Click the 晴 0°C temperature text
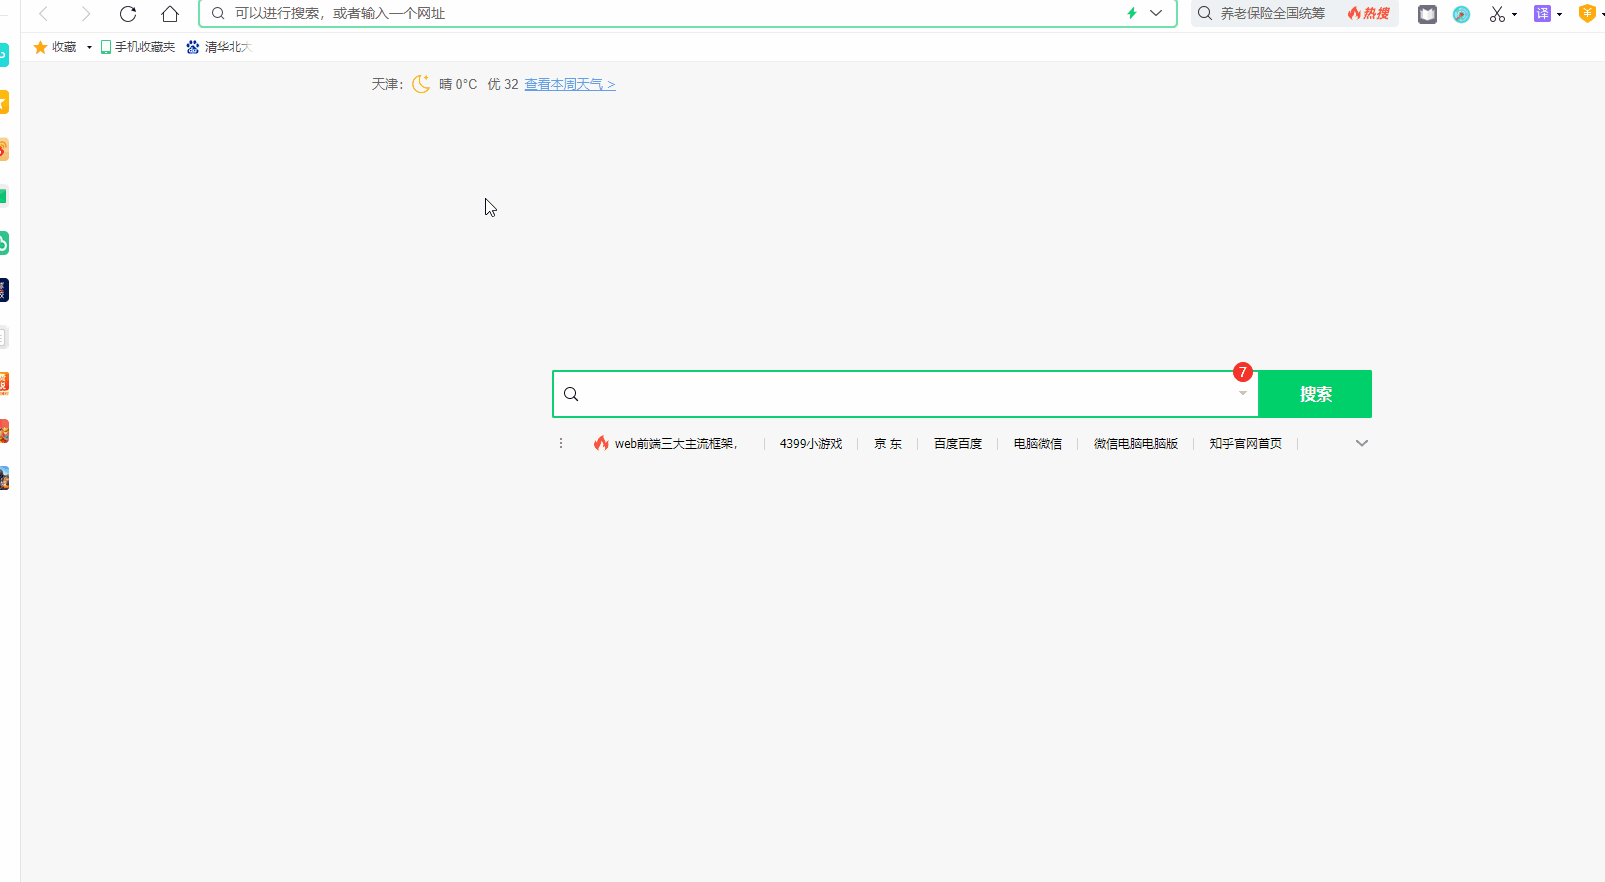Viewport: 1605px width, 882px height. coord(458,85)
